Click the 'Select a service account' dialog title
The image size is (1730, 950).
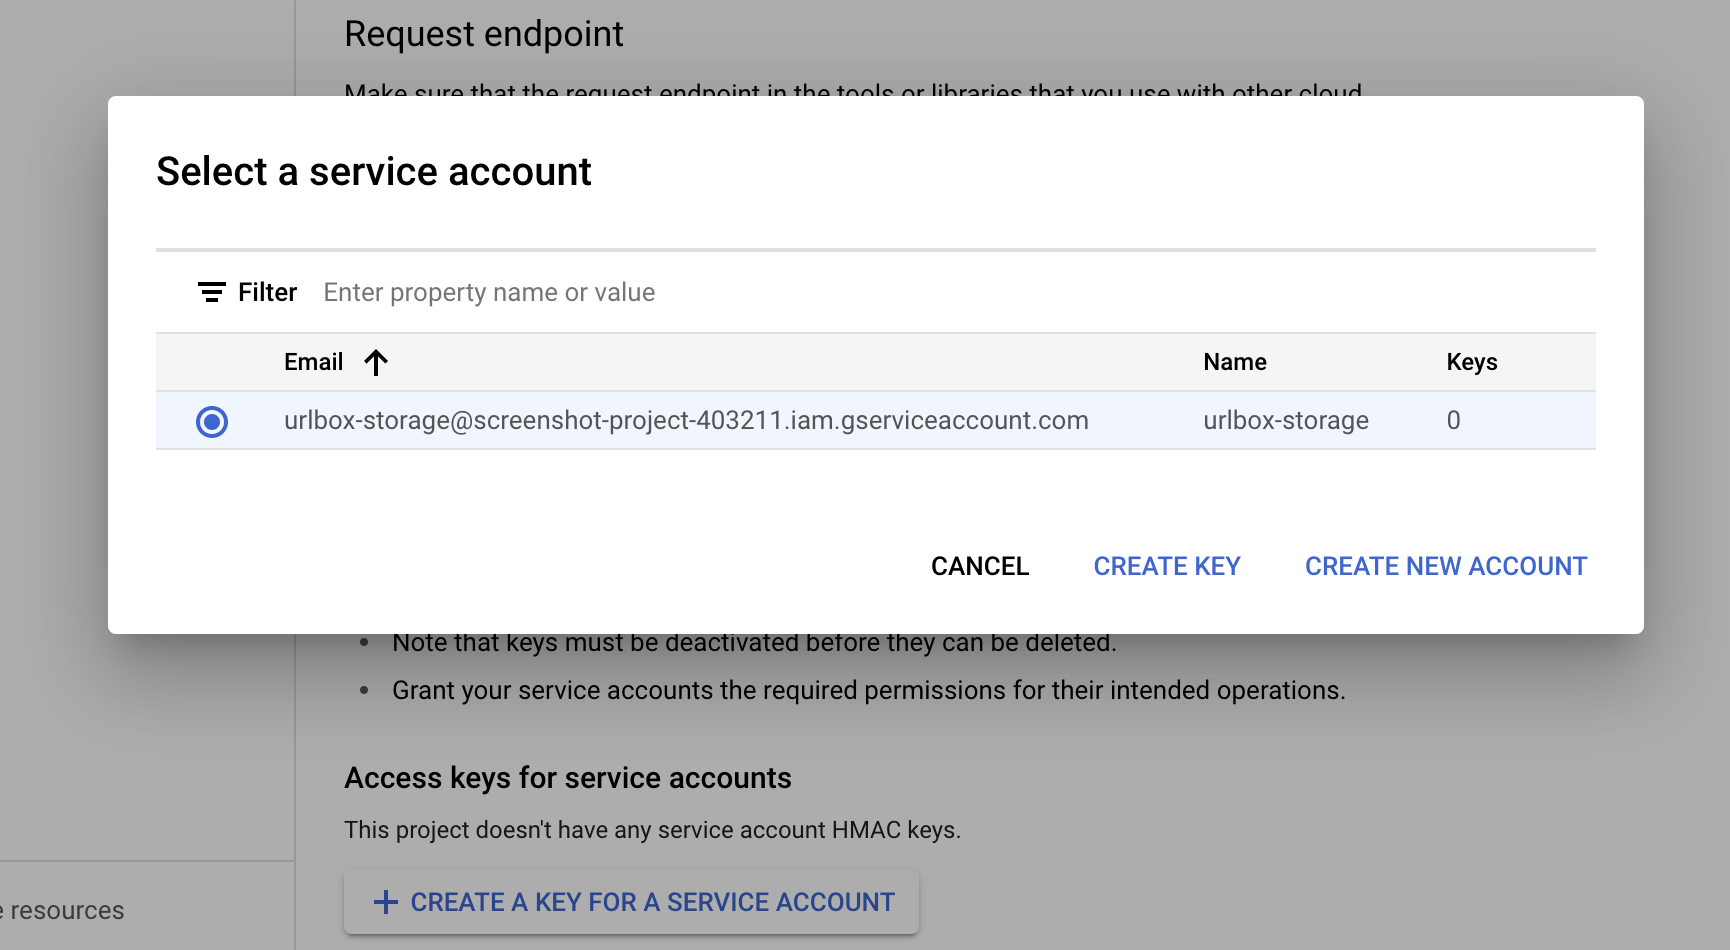pos(374,172)
